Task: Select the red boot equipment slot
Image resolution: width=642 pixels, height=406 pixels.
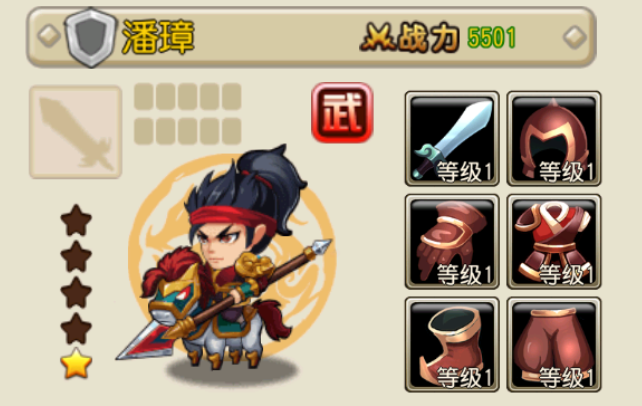Action: click(x=452, y=345)
